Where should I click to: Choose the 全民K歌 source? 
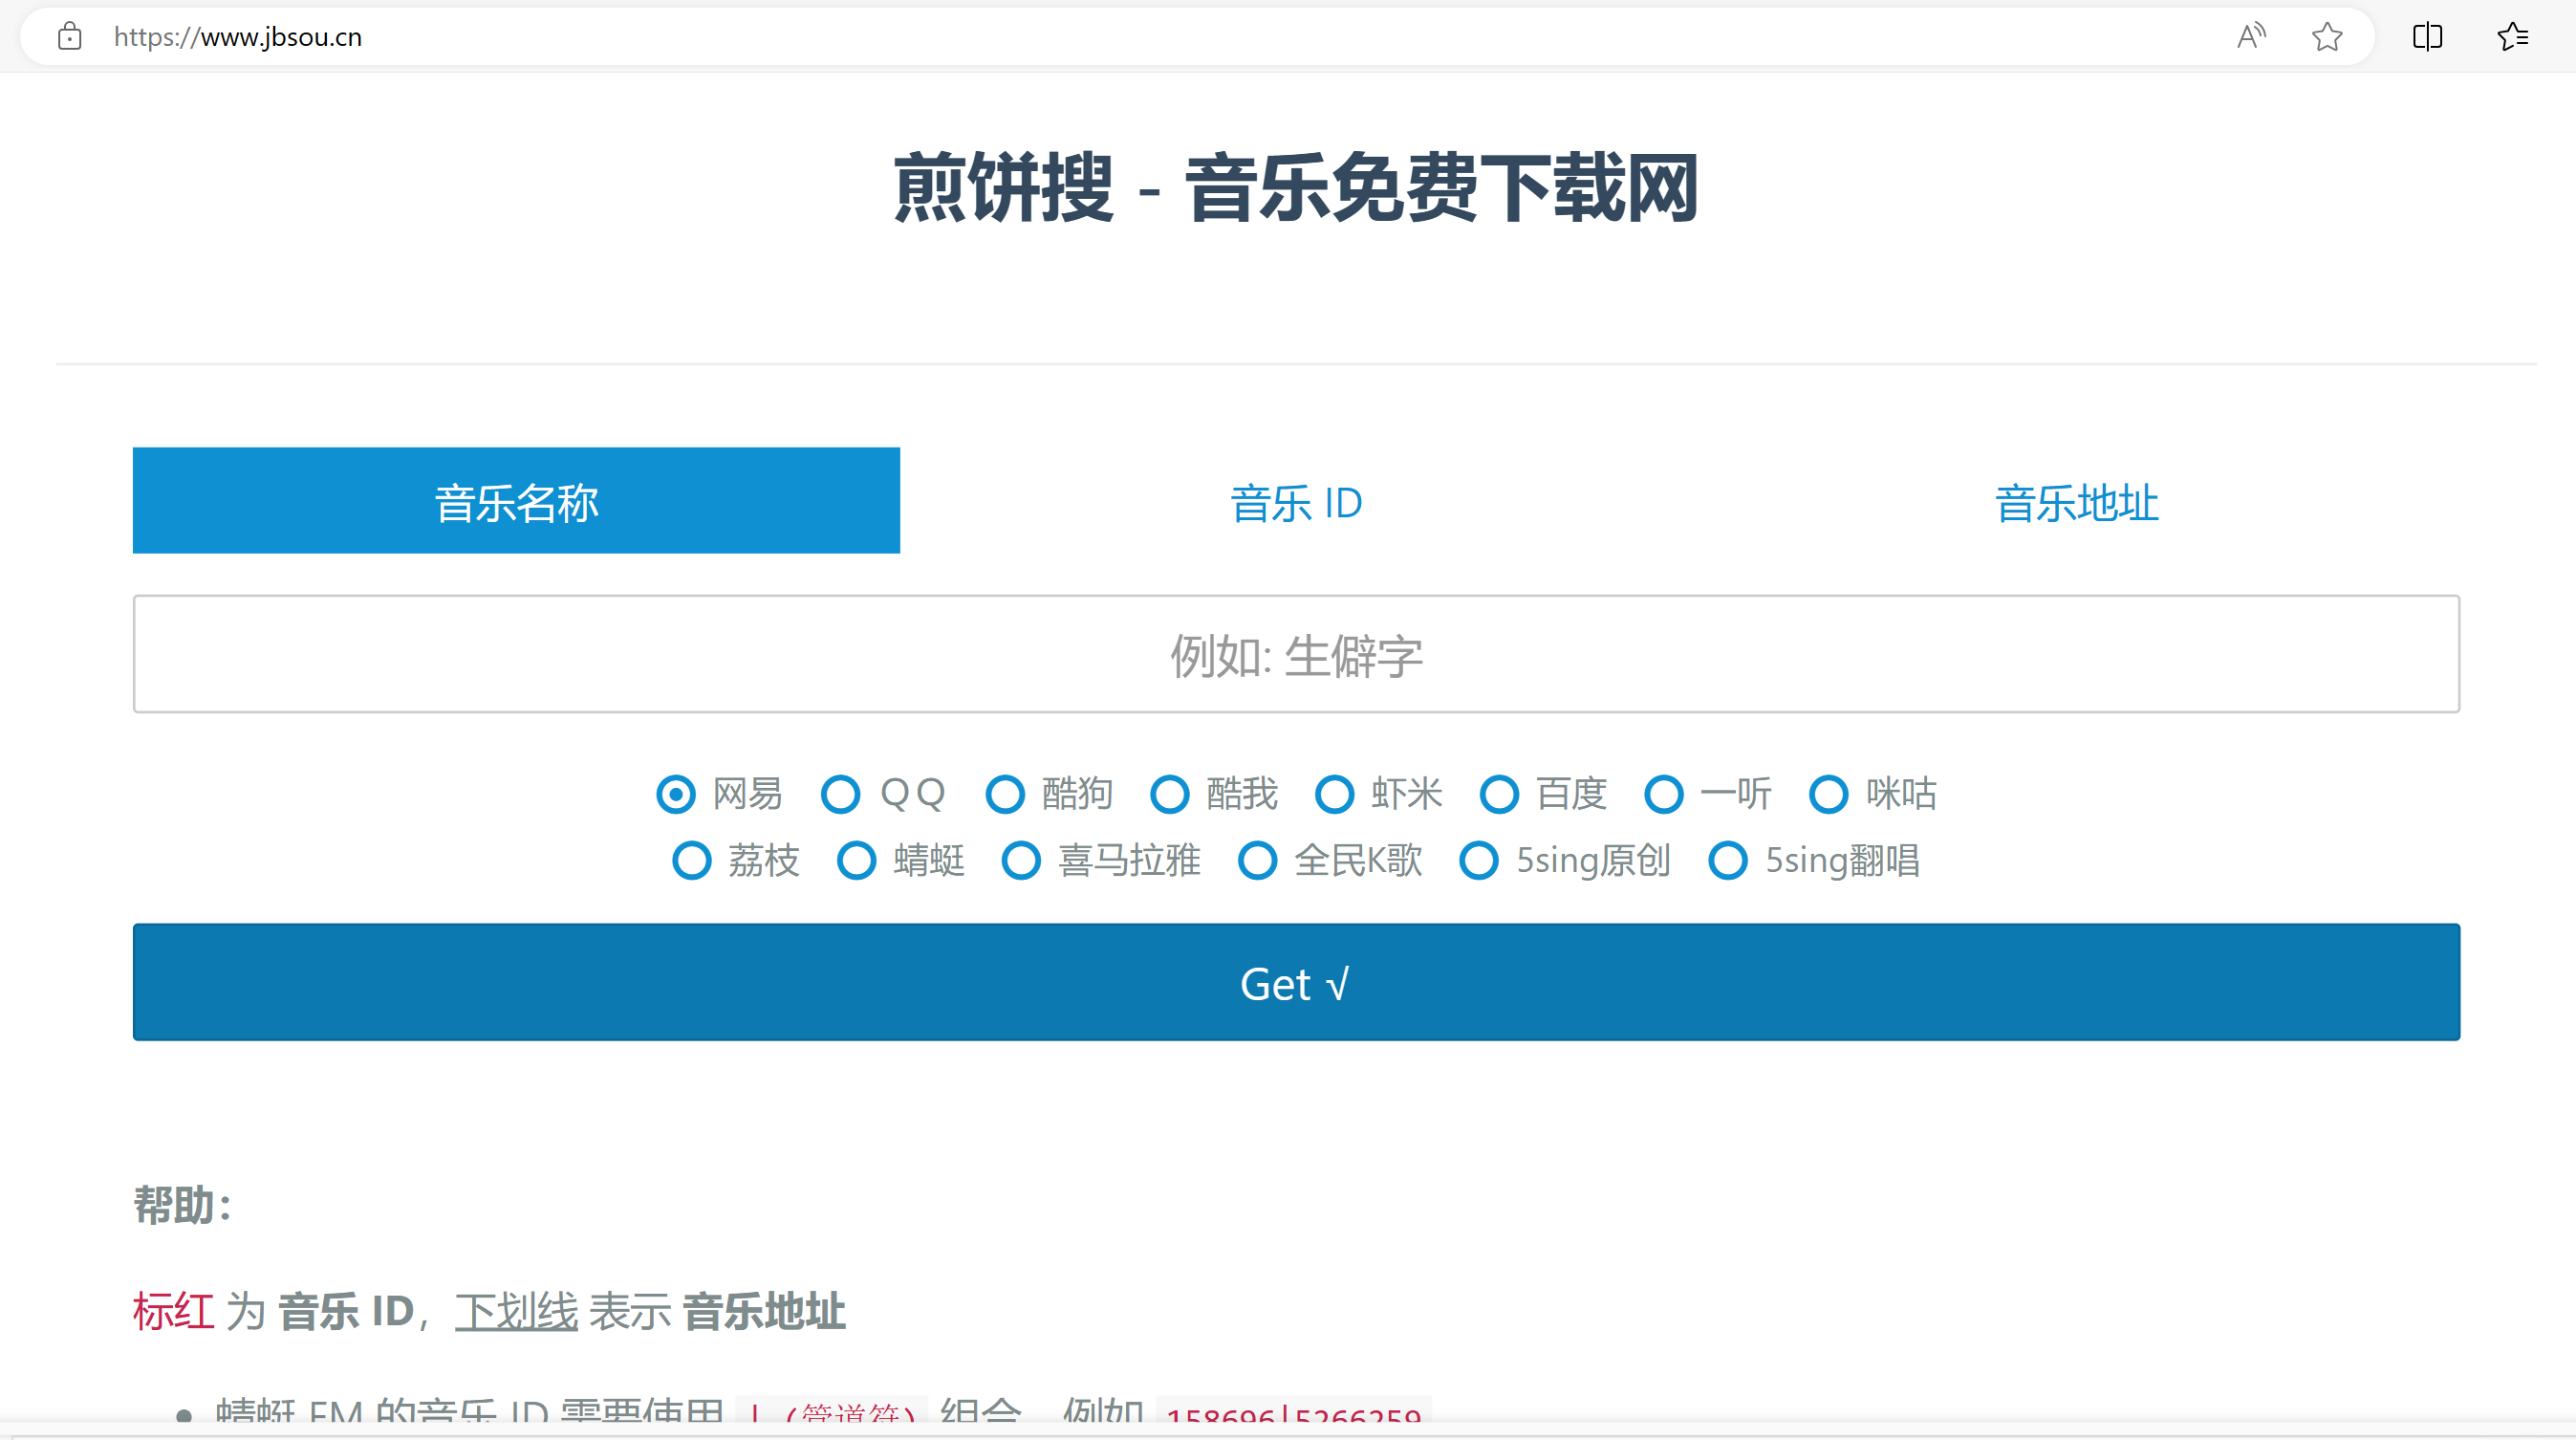click(1258, 861)
